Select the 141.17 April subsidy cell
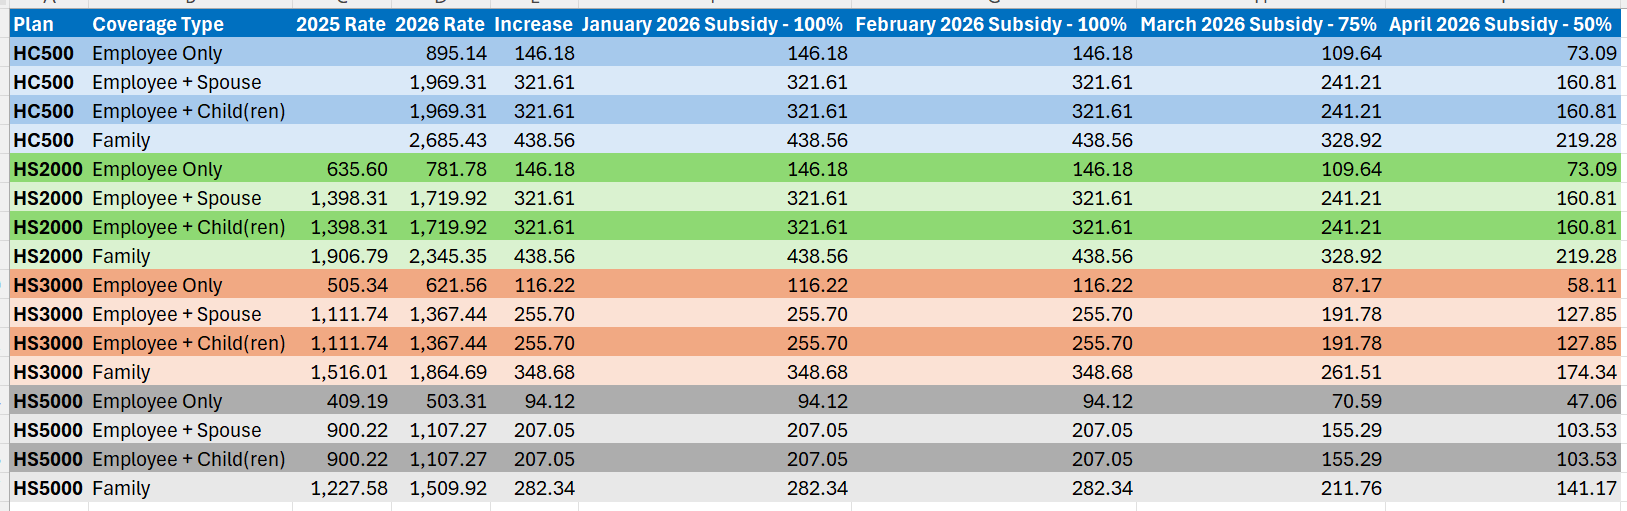Screen dimensions: 1627x511 point(1586,488)
